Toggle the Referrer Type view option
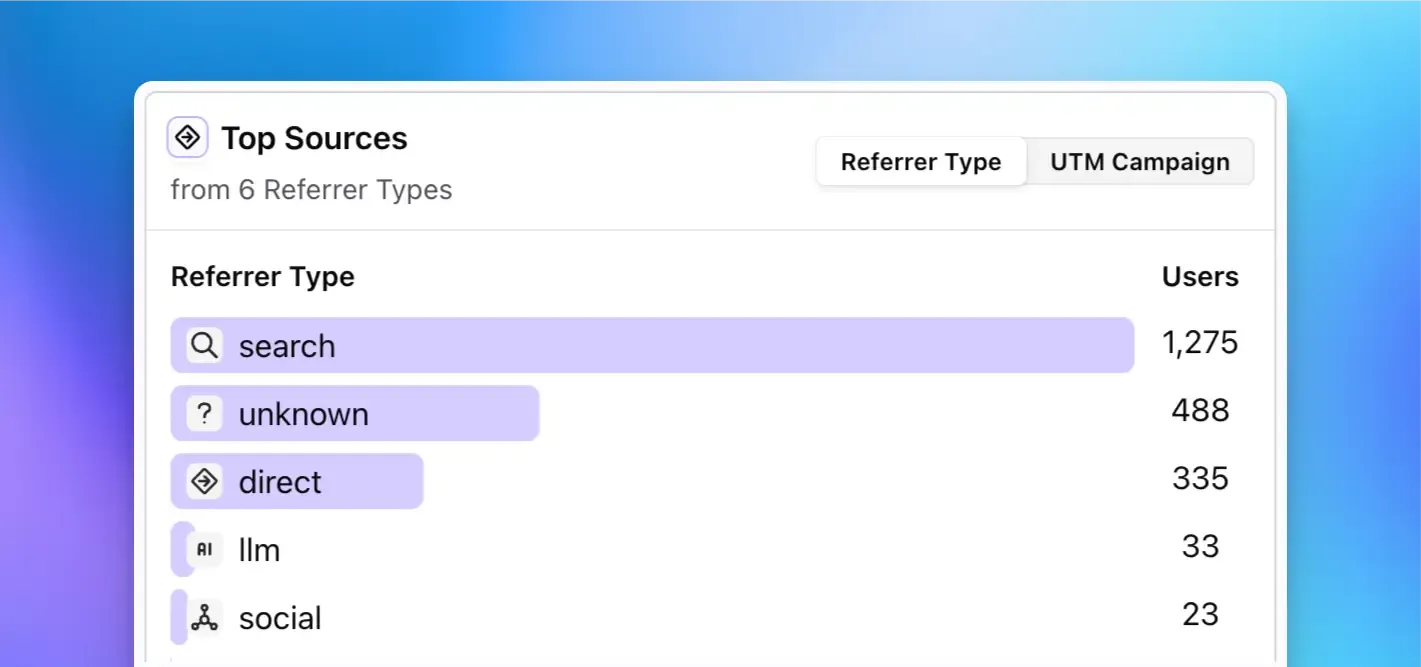The height and width of the screenshot is (667, 1421). pyautogui.click(x=920, y=161)
